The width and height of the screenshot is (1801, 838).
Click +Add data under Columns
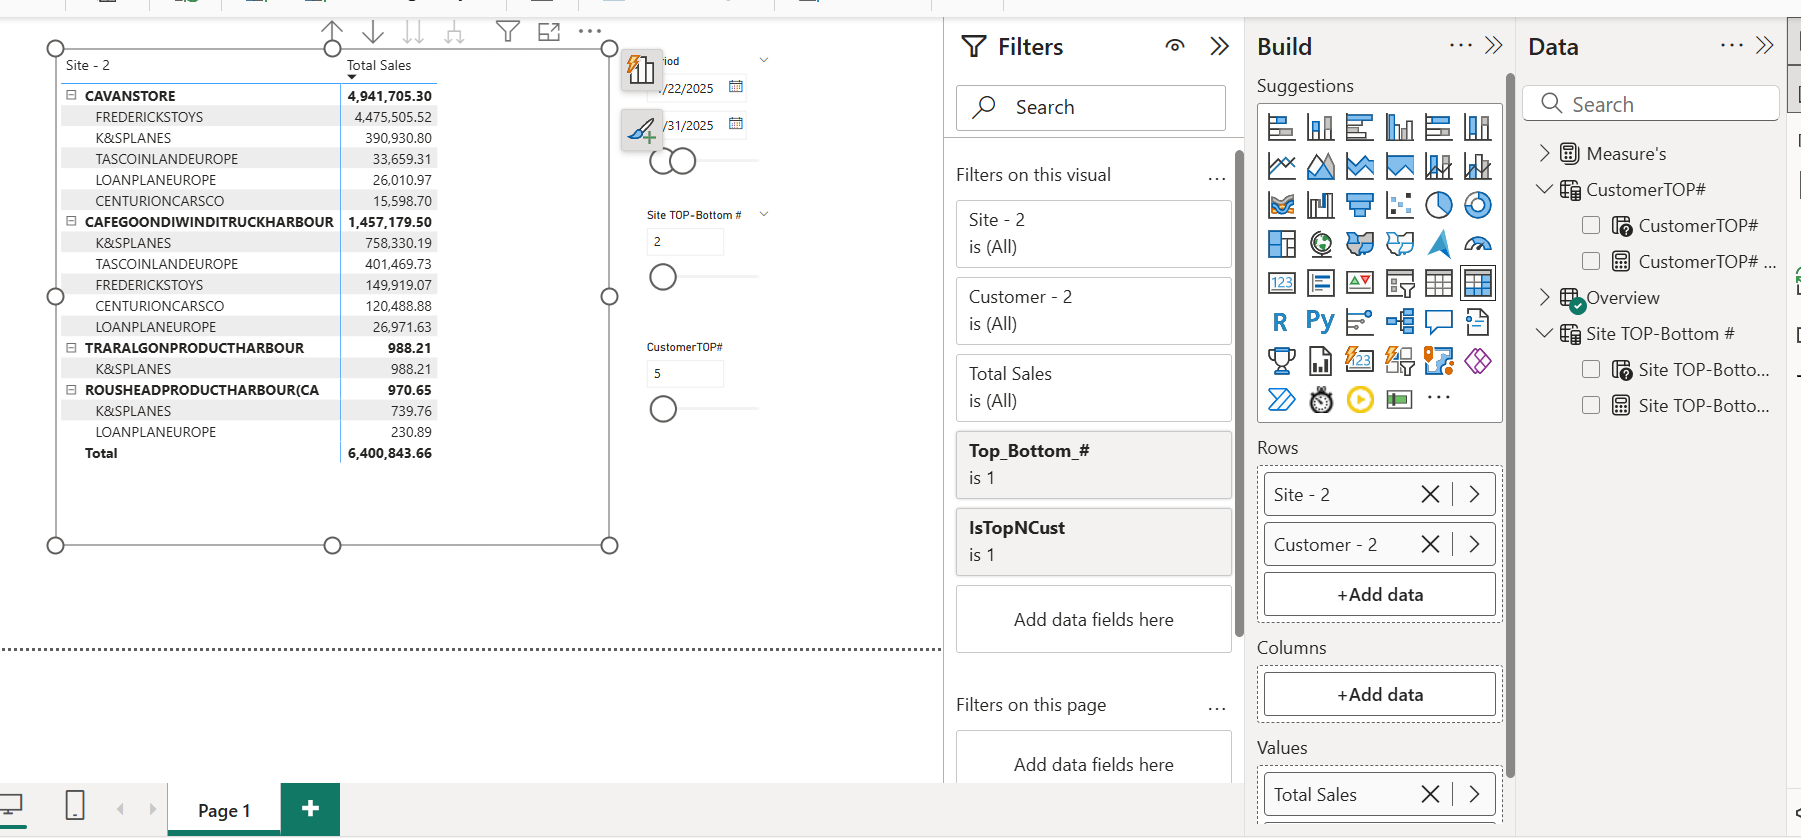(x=1380, y=694)
